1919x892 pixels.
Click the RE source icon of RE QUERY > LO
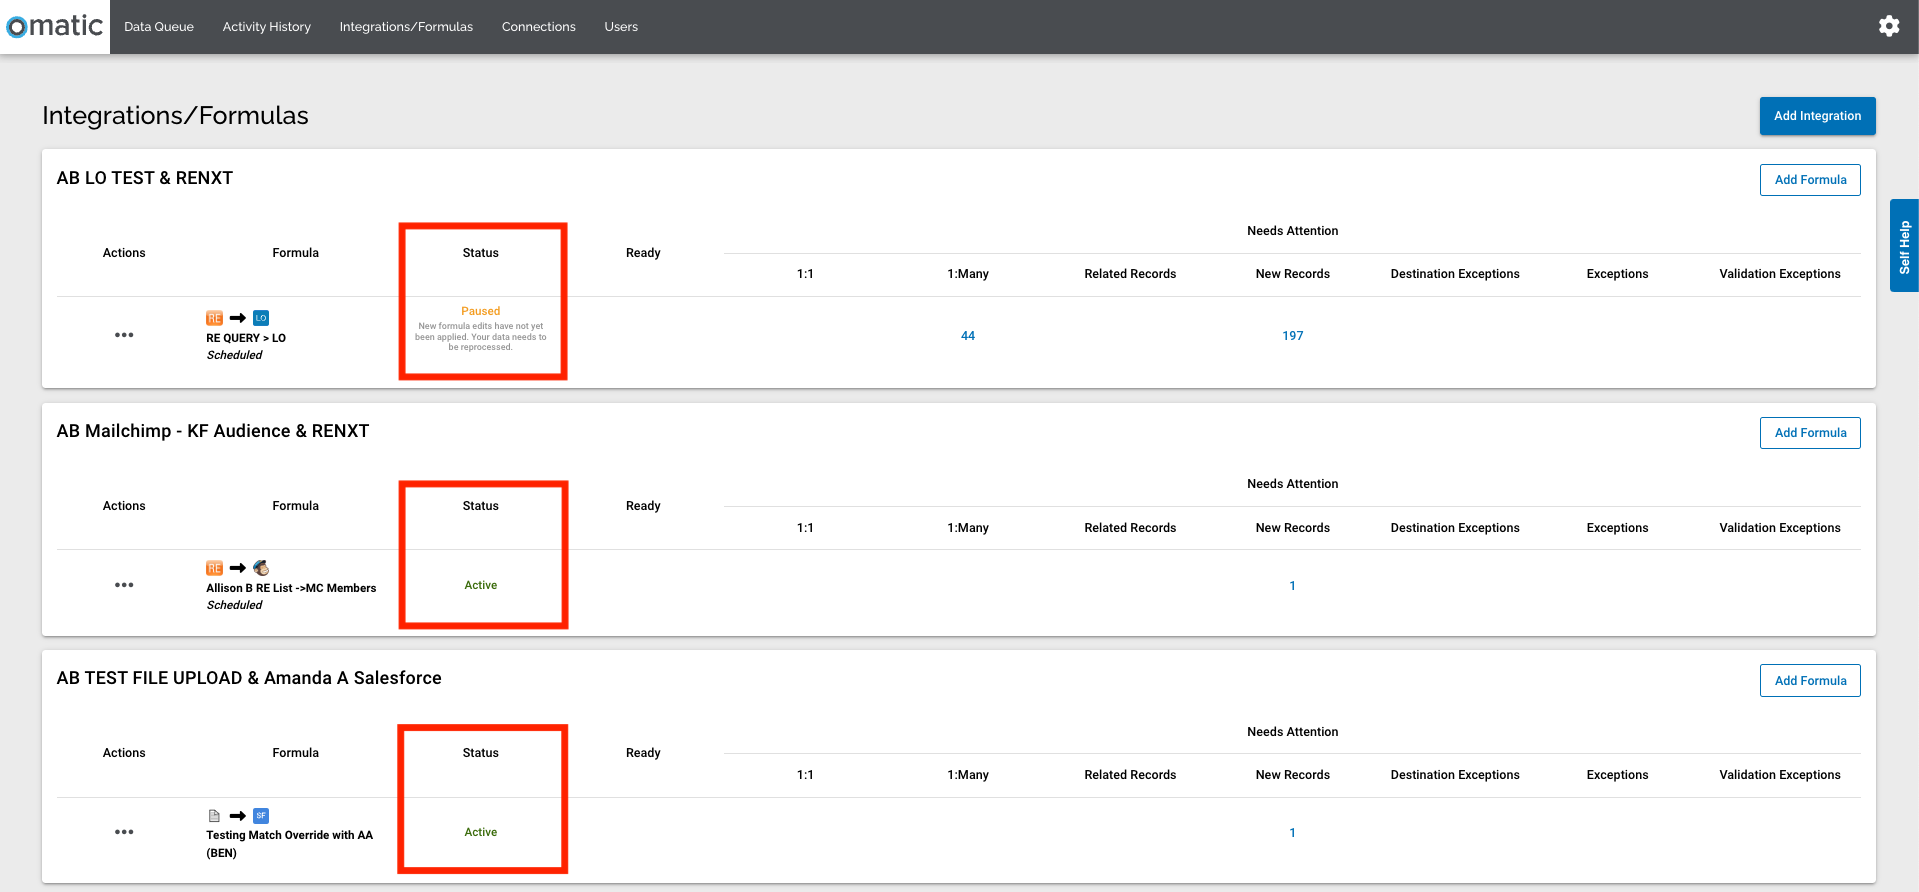click(214, 318)
